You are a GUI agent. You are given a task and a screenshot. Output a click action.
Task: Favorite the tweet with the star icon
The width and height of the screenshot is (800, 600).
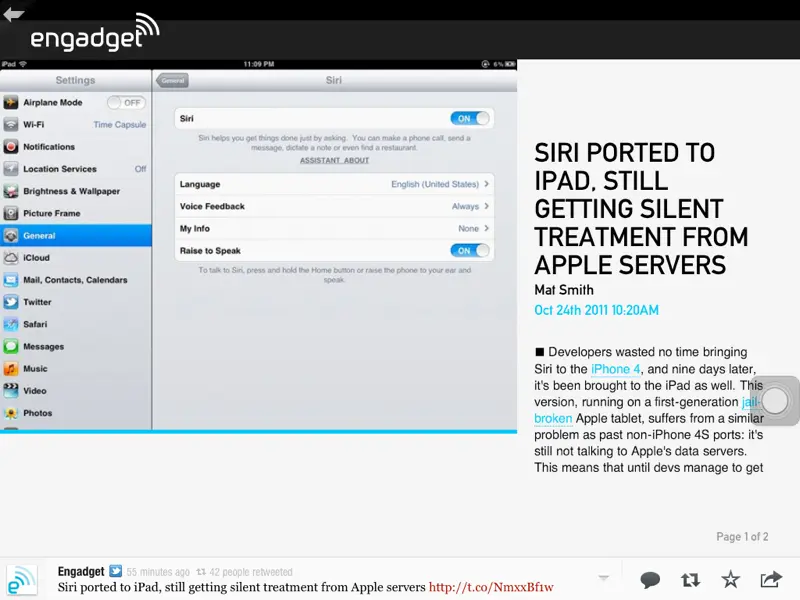tap(731, 579)
